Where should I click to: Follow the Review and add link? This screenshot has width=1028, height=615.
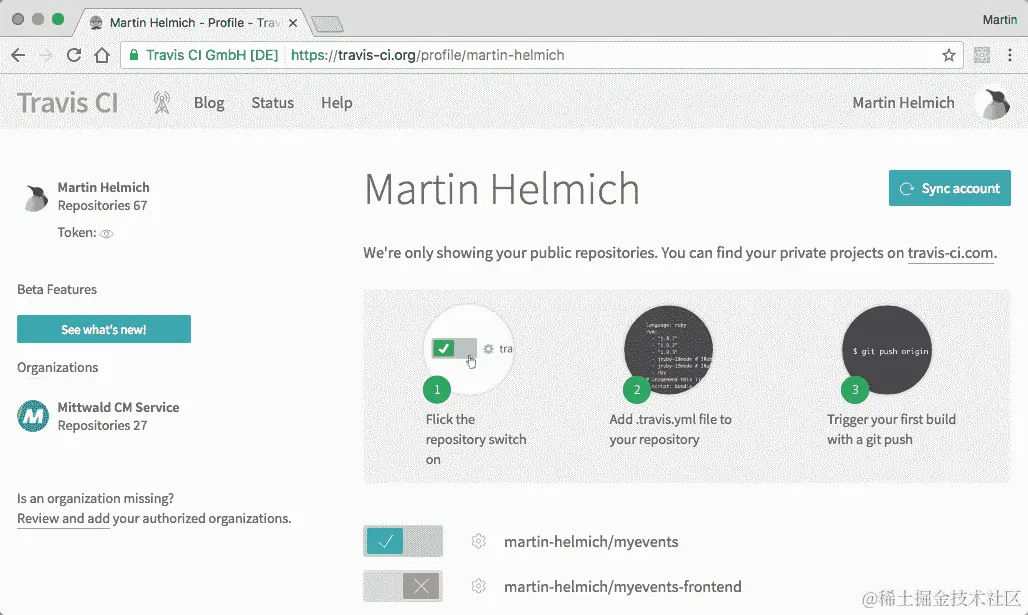pyautogui.click(x=63, y=519)
